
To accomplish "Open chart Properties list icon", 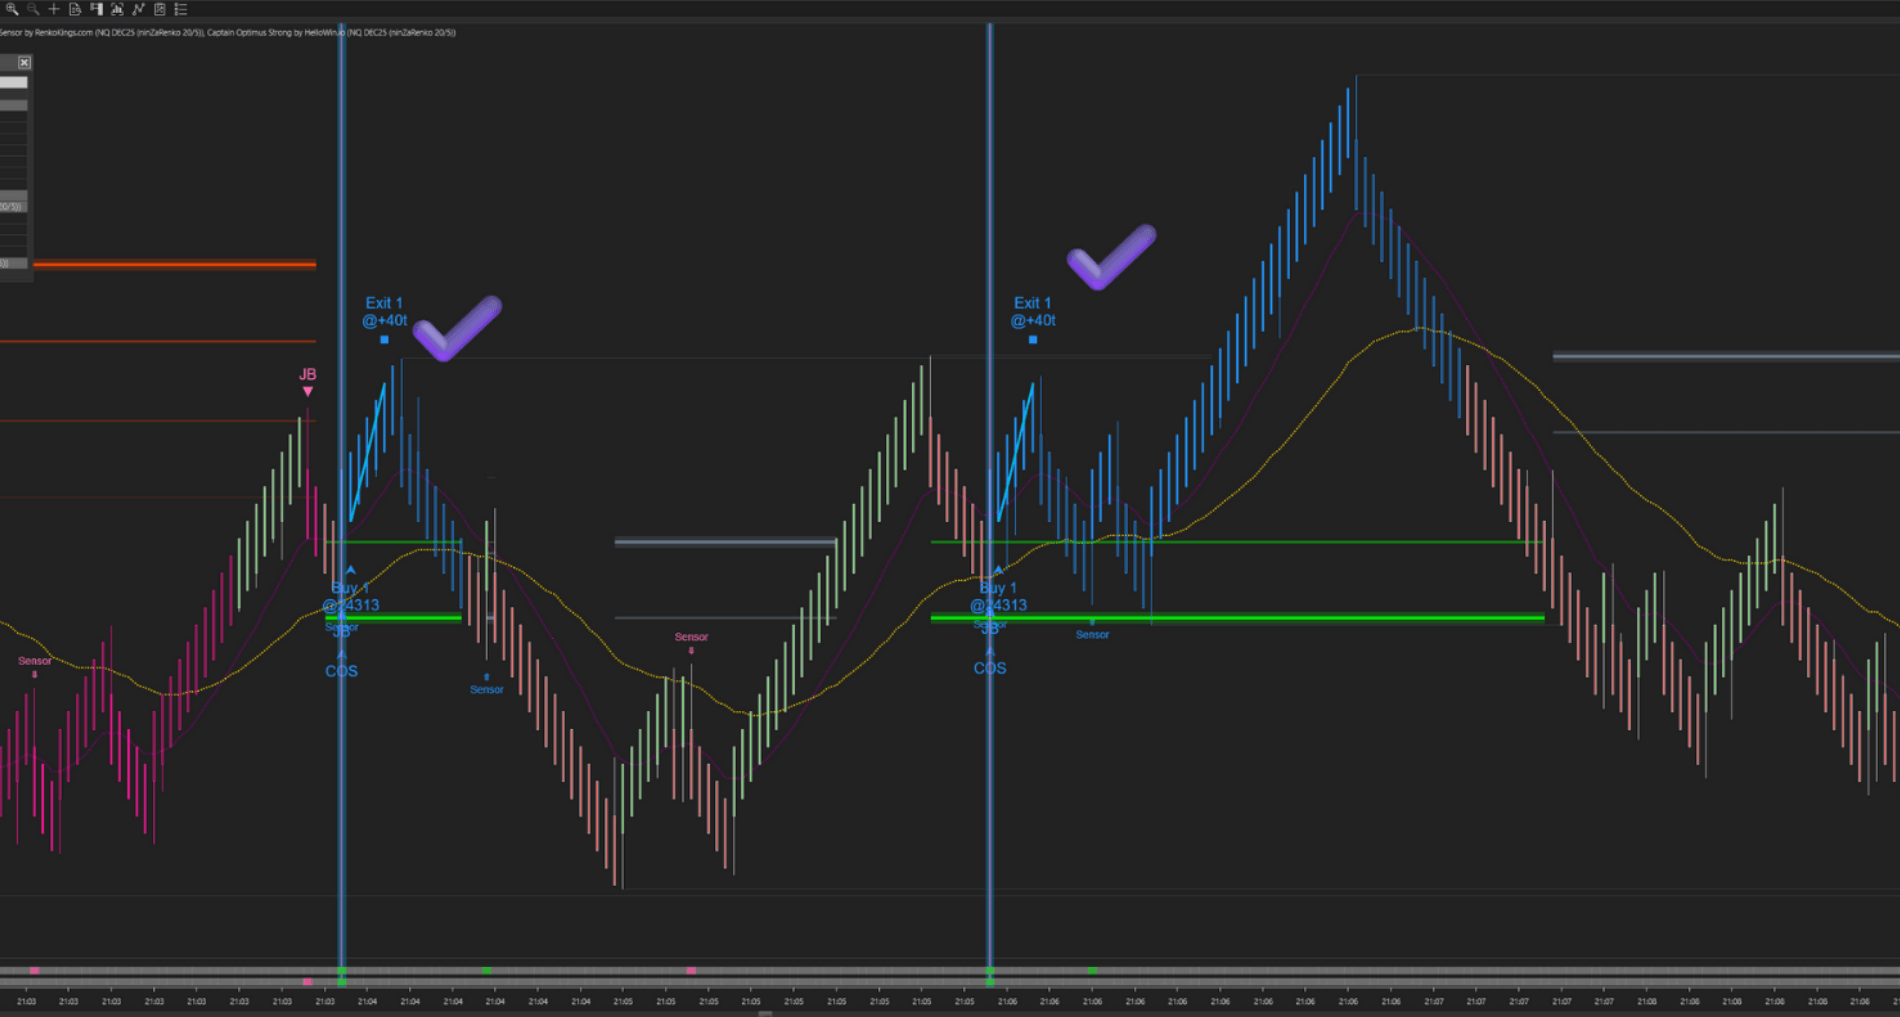I will tap(181, 9).
